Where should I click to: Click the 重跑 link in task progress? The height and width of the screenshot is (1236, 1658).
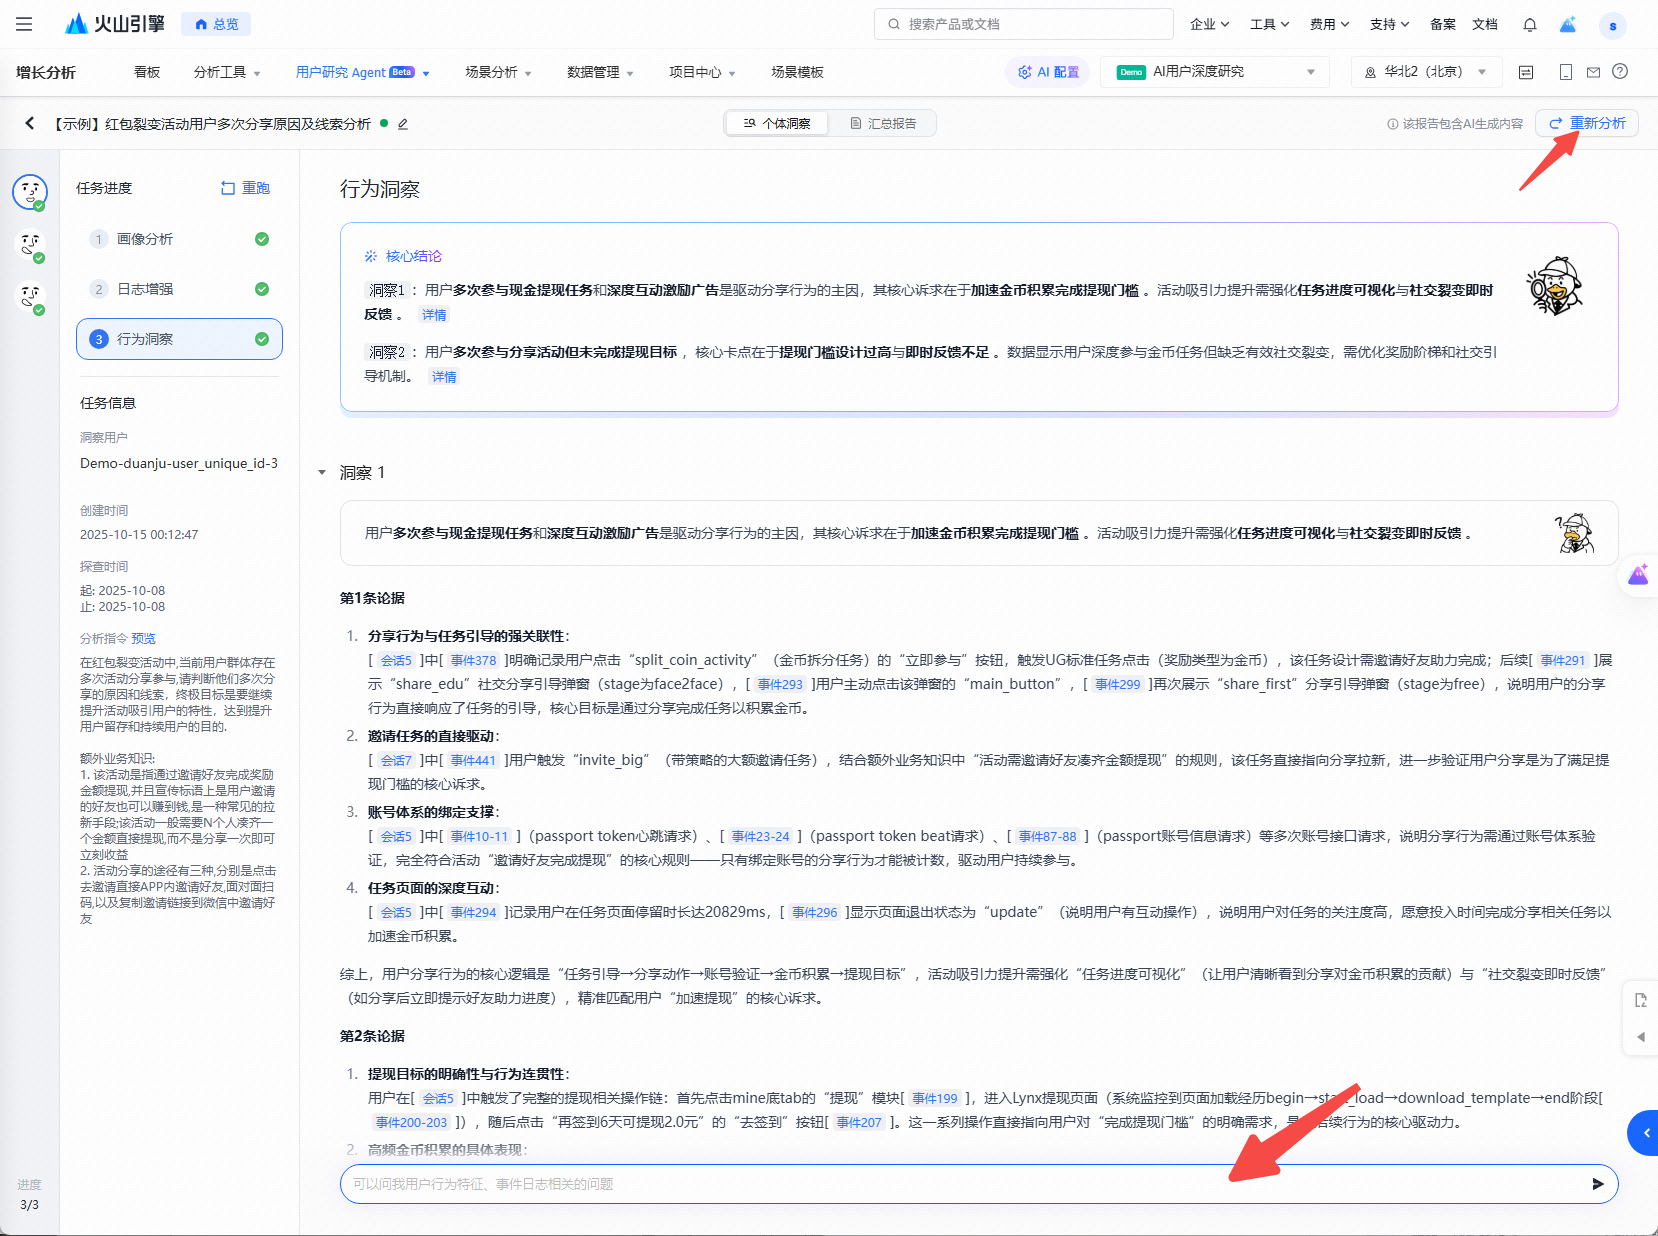[x=245, y=188]
